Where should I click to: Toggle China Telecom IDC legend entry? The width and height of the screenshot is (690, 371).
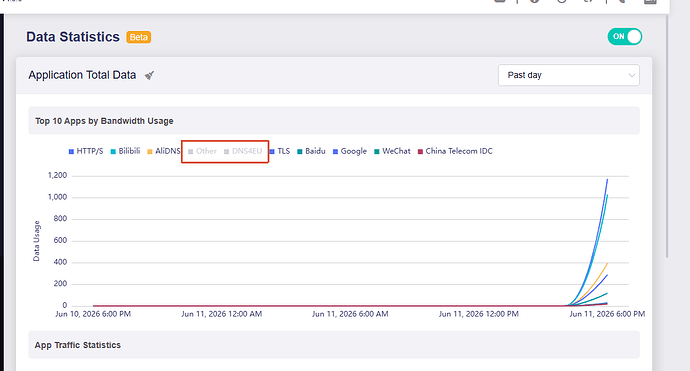click(x=455, y=151)
